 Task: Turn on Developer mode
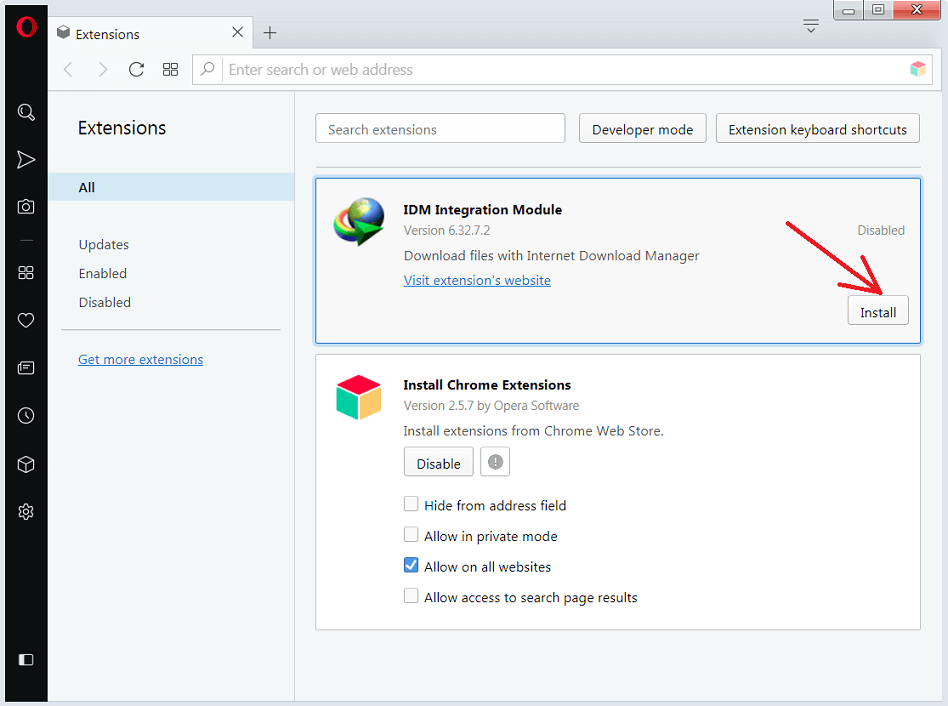click(x=642, y=129)
